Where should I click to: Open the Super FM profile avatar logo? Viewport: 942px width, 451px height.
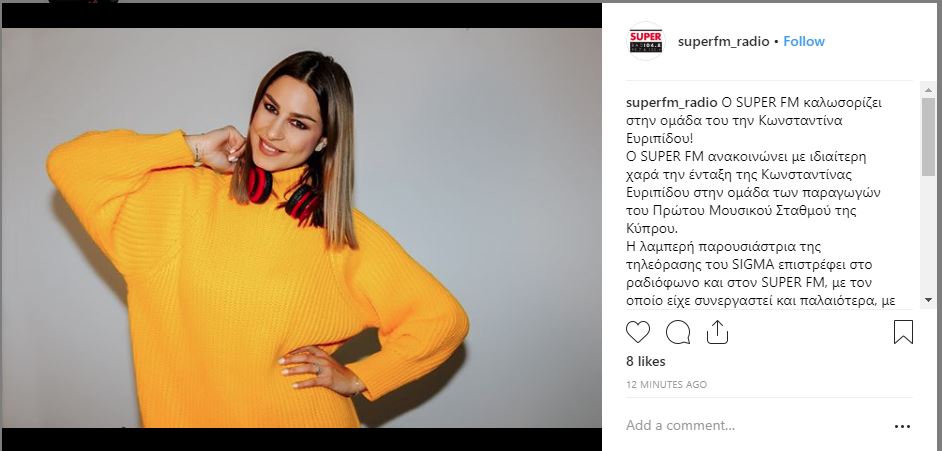coord(646,41)
